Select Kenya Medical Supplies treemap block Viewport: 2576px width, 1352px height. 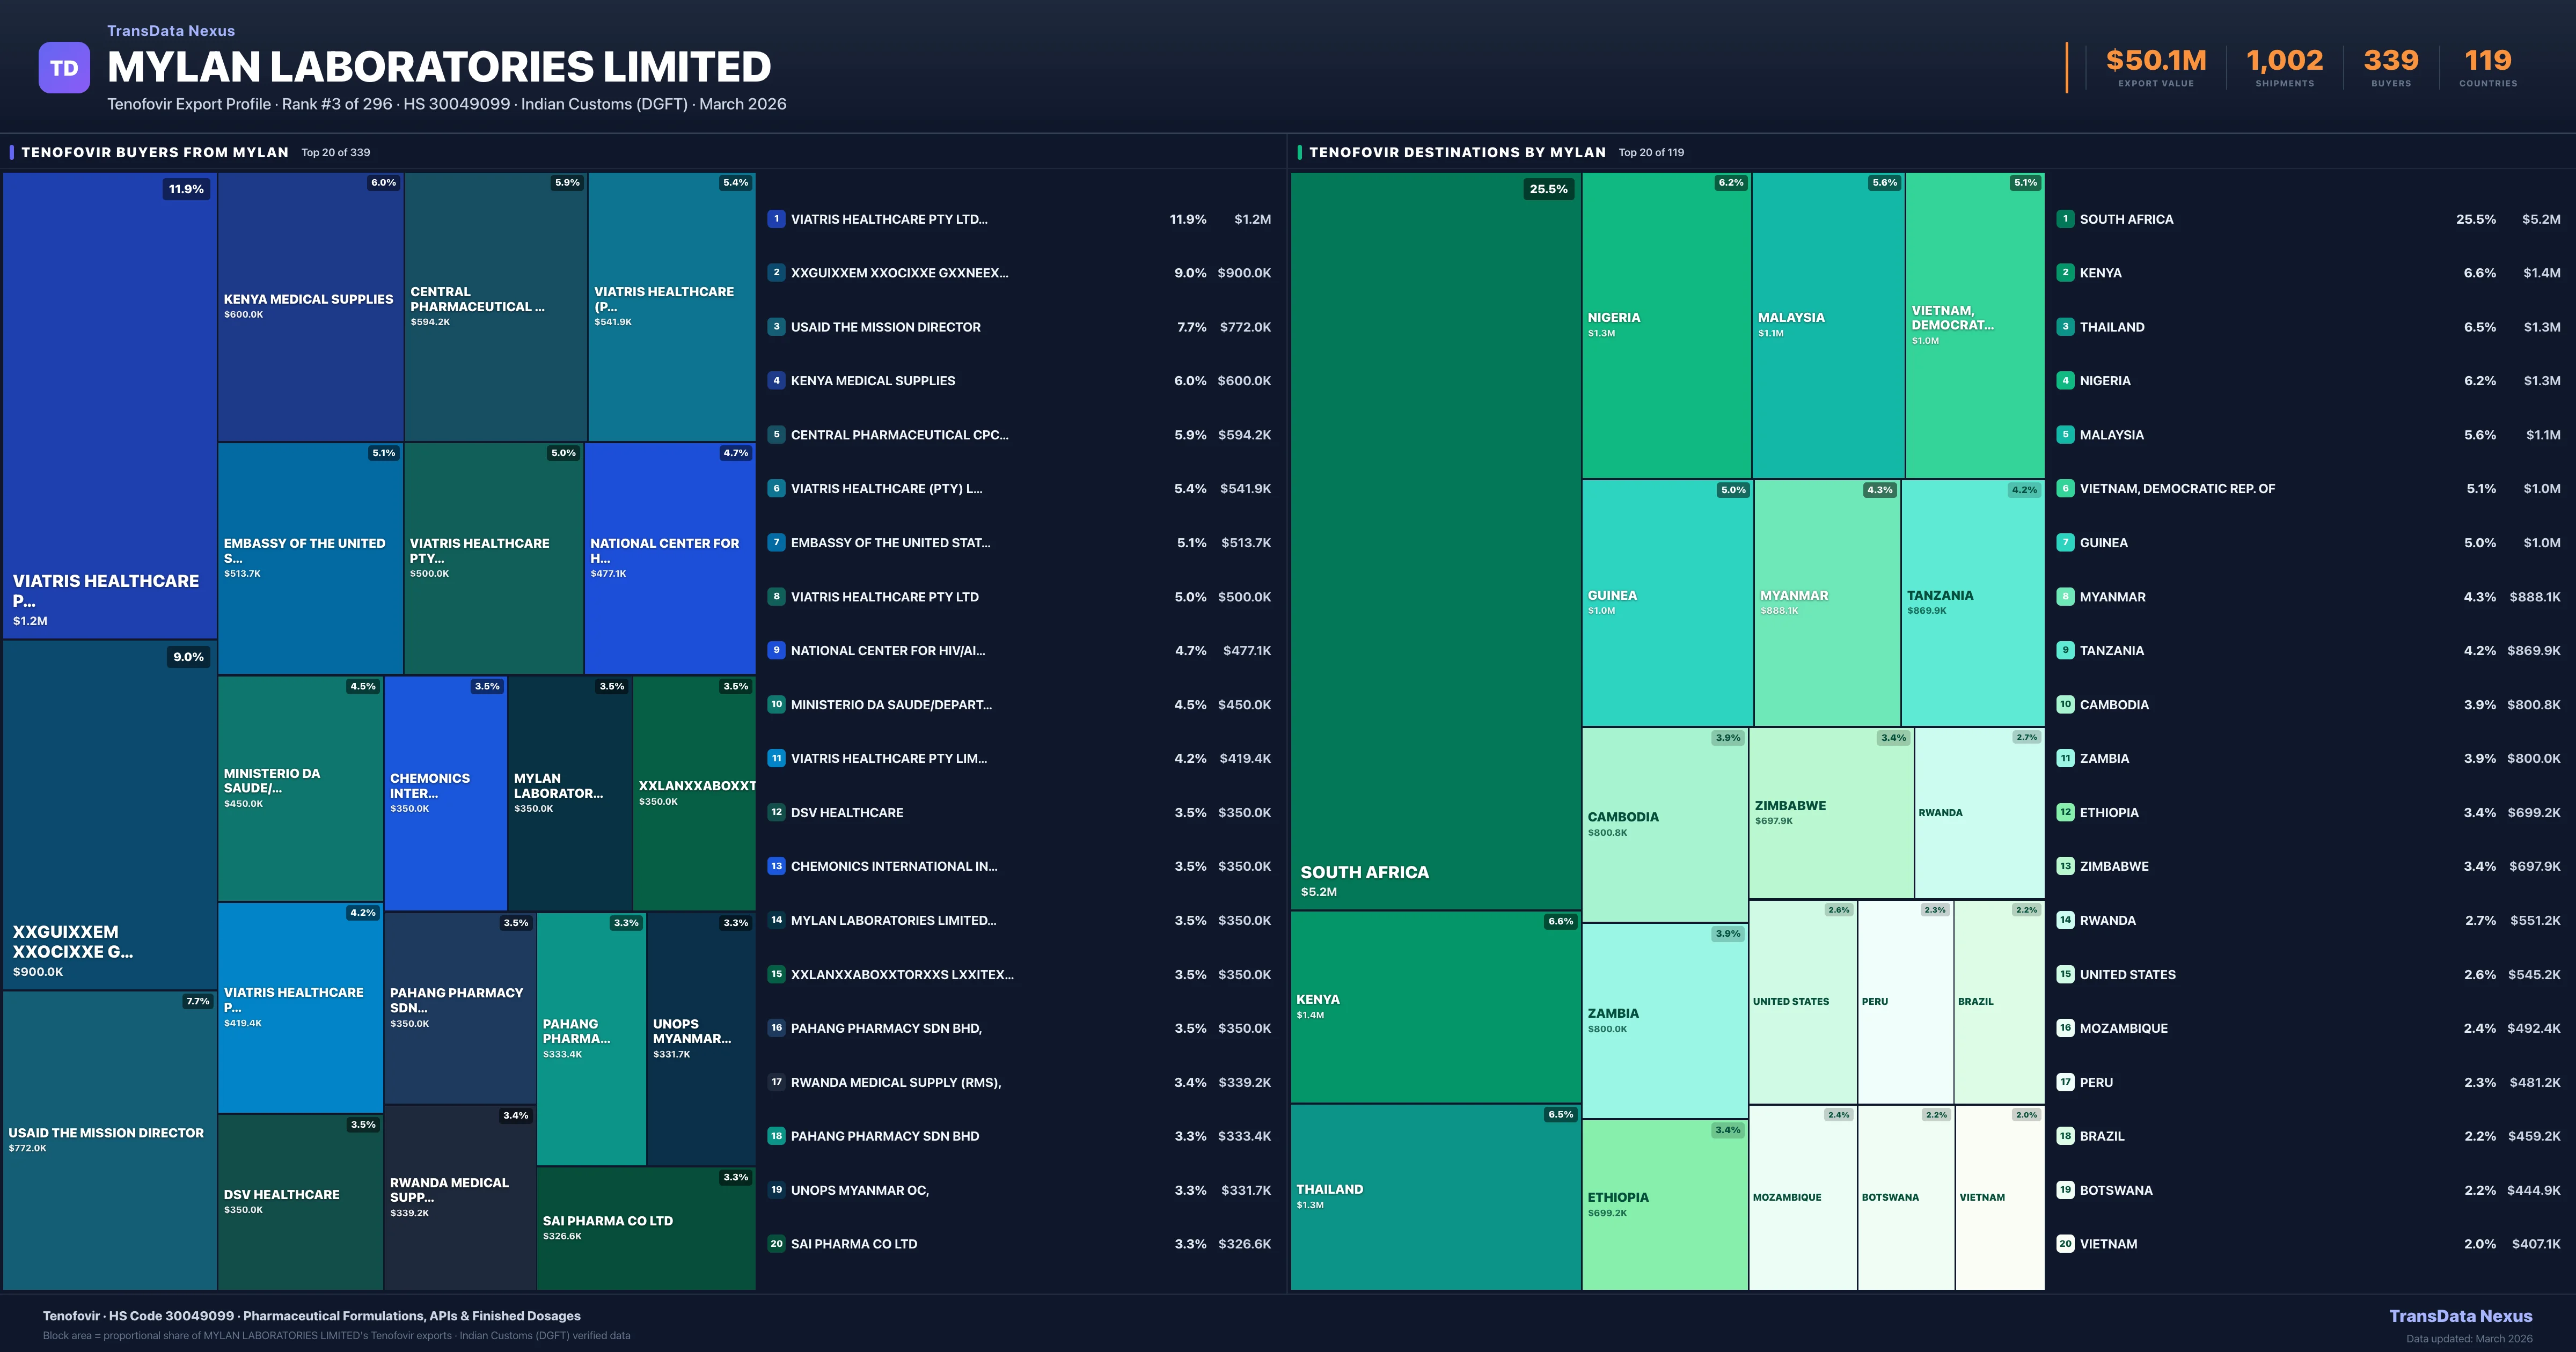click(310, 306)
